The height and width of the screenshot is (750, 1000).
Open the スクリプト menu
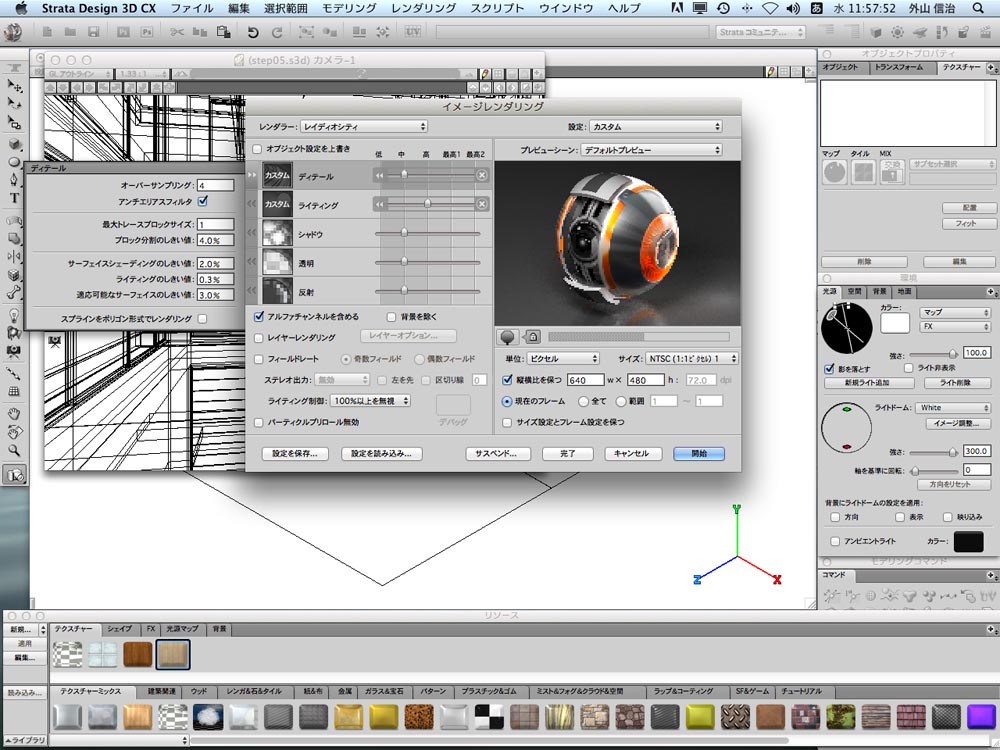point(497,8)
